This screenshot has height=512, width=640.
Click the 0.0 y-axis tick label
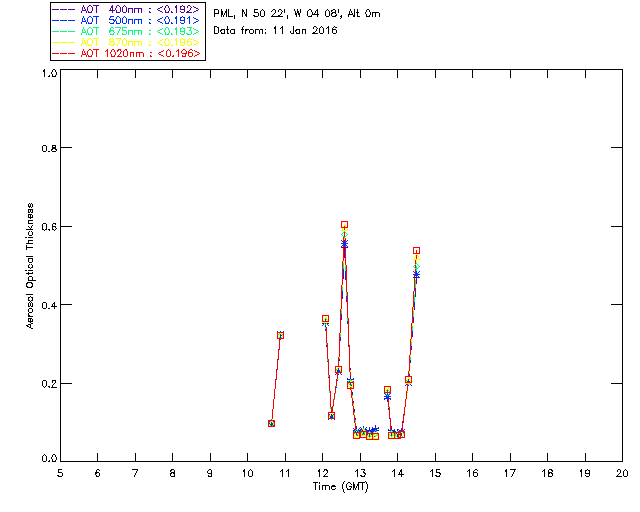[x=49, y=459]
